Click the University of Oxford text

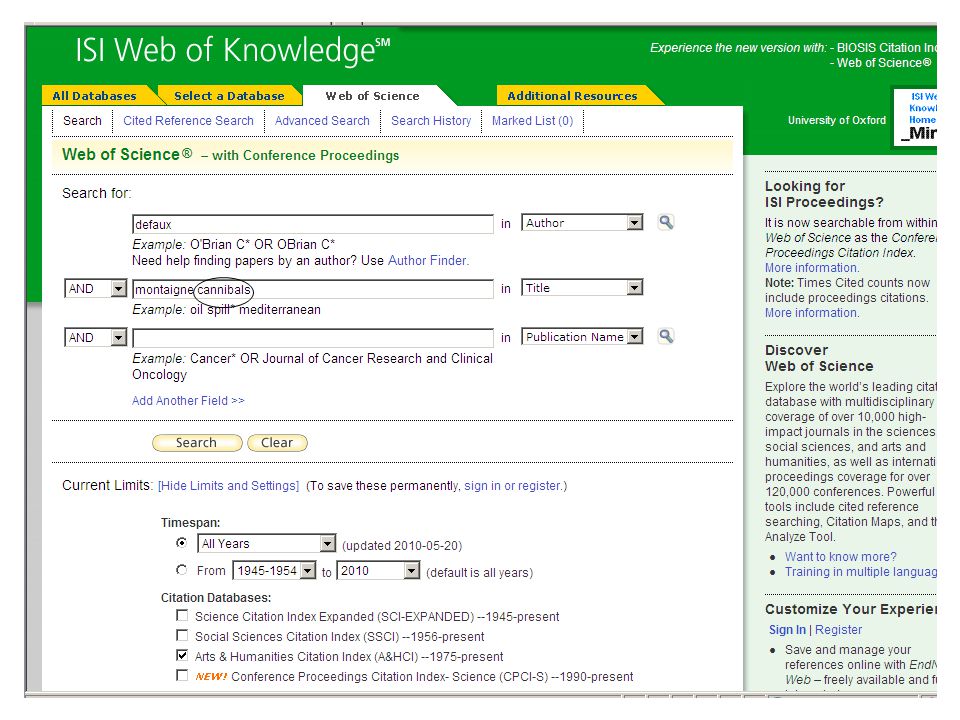tap(836, 120)
